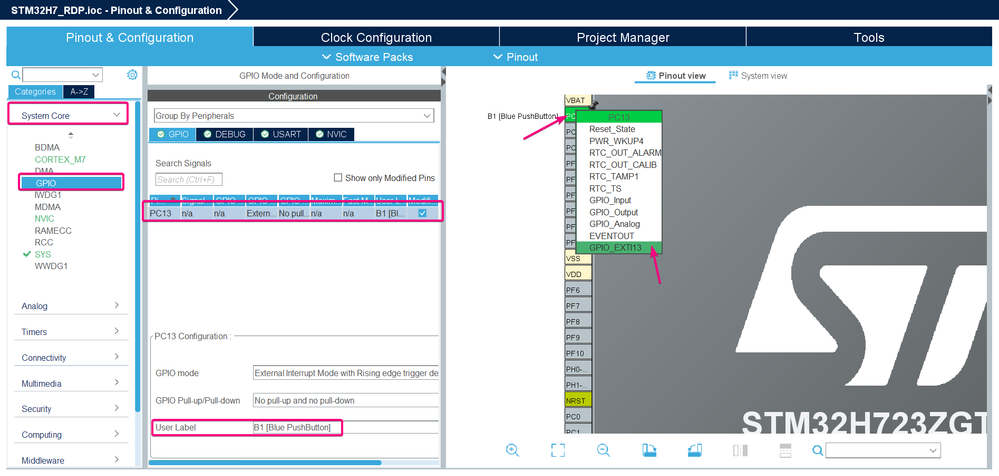
Task: Open the GPIO configuration tab
Action: coord(172,134)
